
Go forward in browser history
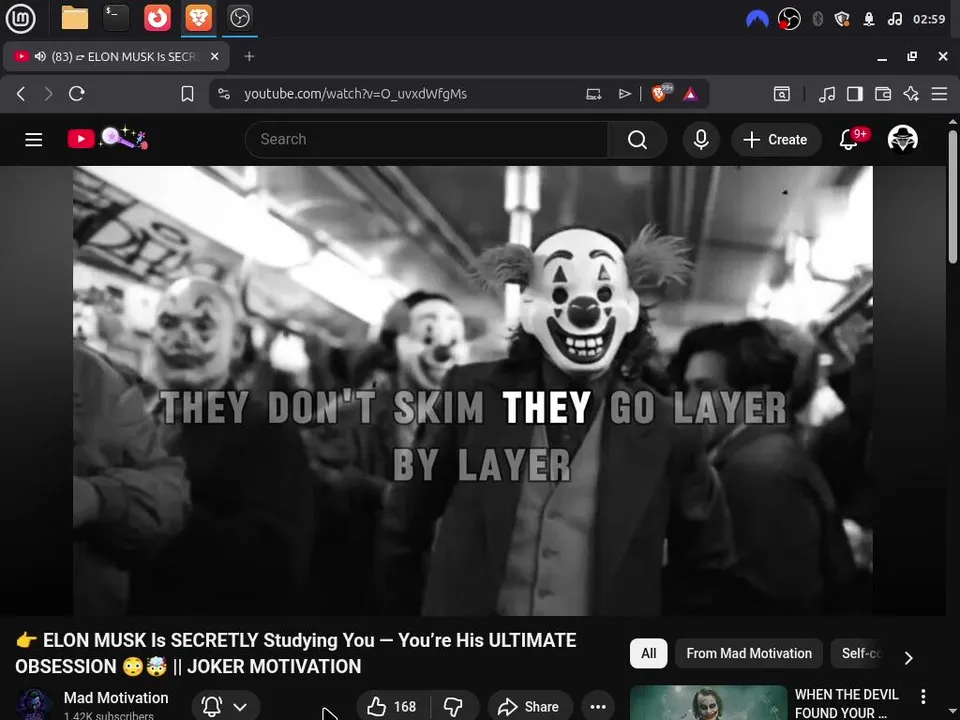pyautogui.click(x=48, y=94)
